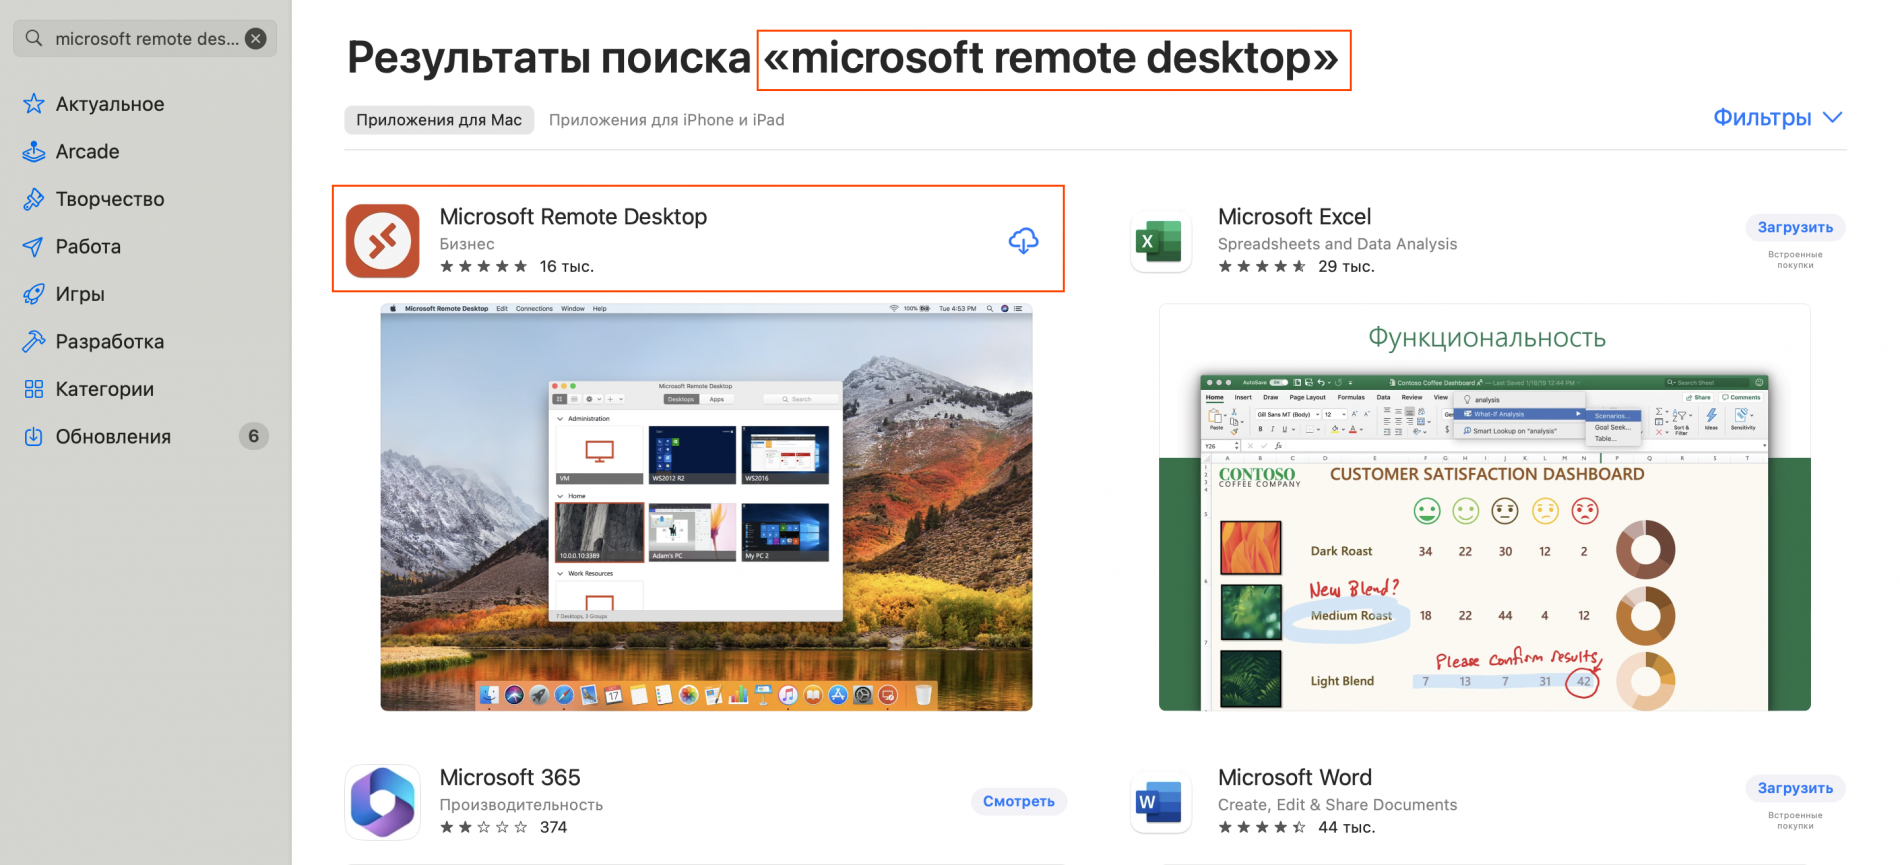Click the Microsoft Word app icon
This screenshot has height=865, width=1900.
1160,801
